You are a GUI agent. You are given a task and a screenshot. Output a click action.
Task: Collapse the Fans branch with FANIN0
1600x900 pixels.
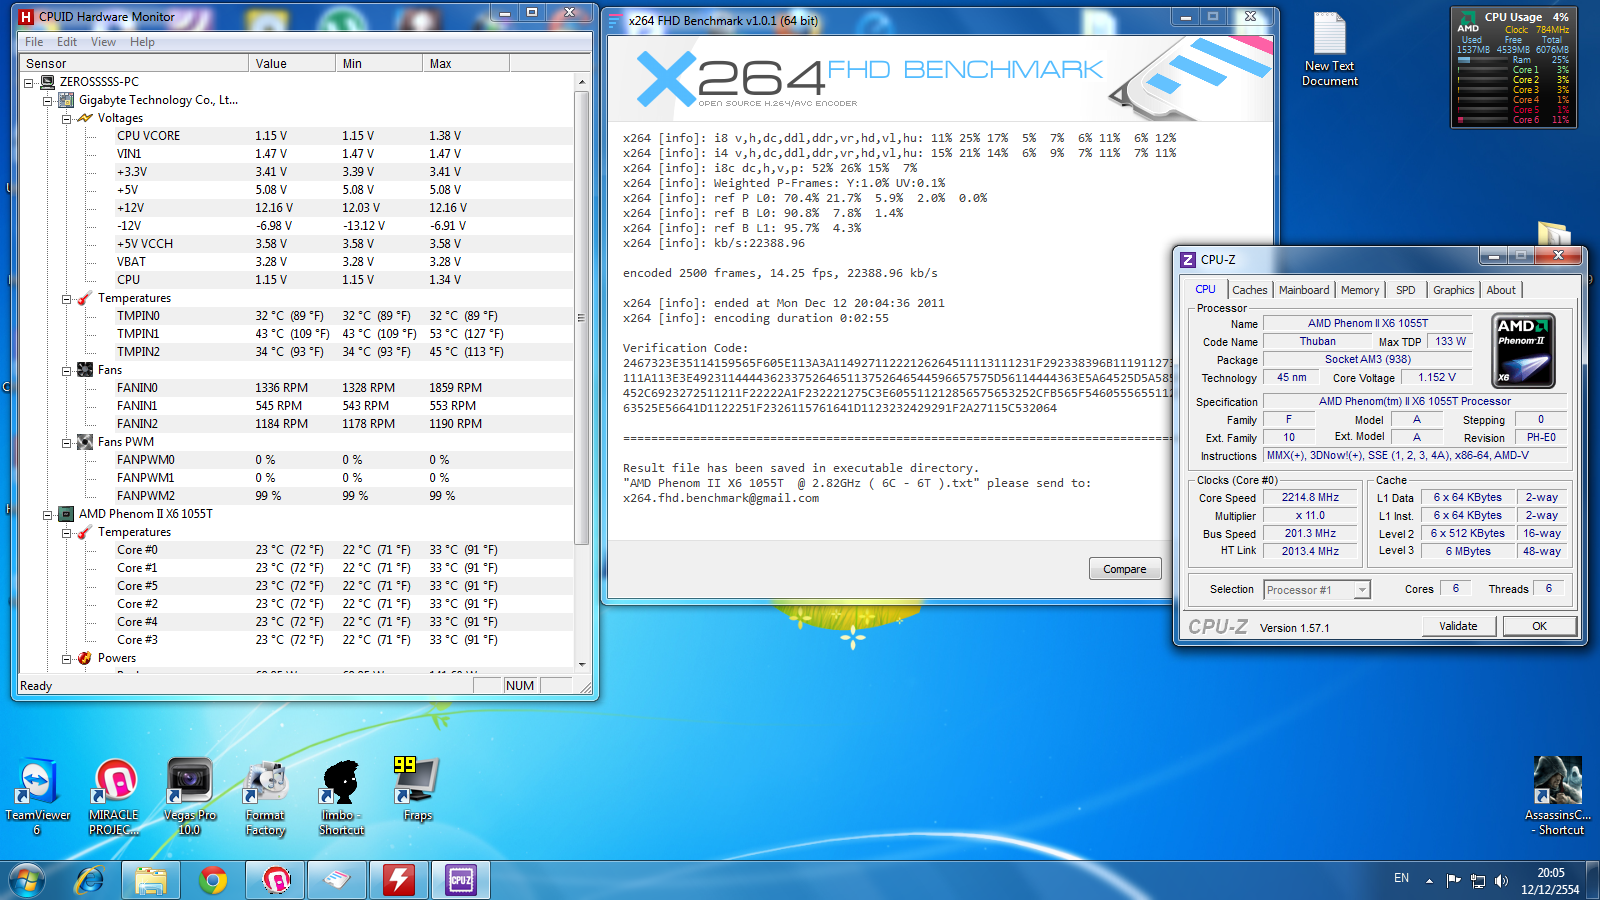(x=66, y=370)
